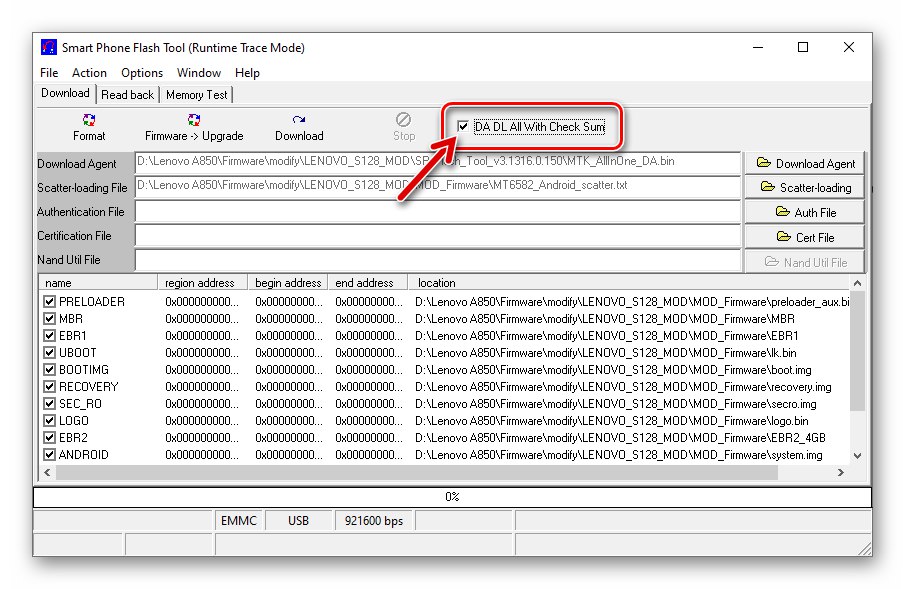Viewport: 905px width, 589px height.
Task: Toggle DA DL All With Check Sum checkbox
Action: coord(463,126)
